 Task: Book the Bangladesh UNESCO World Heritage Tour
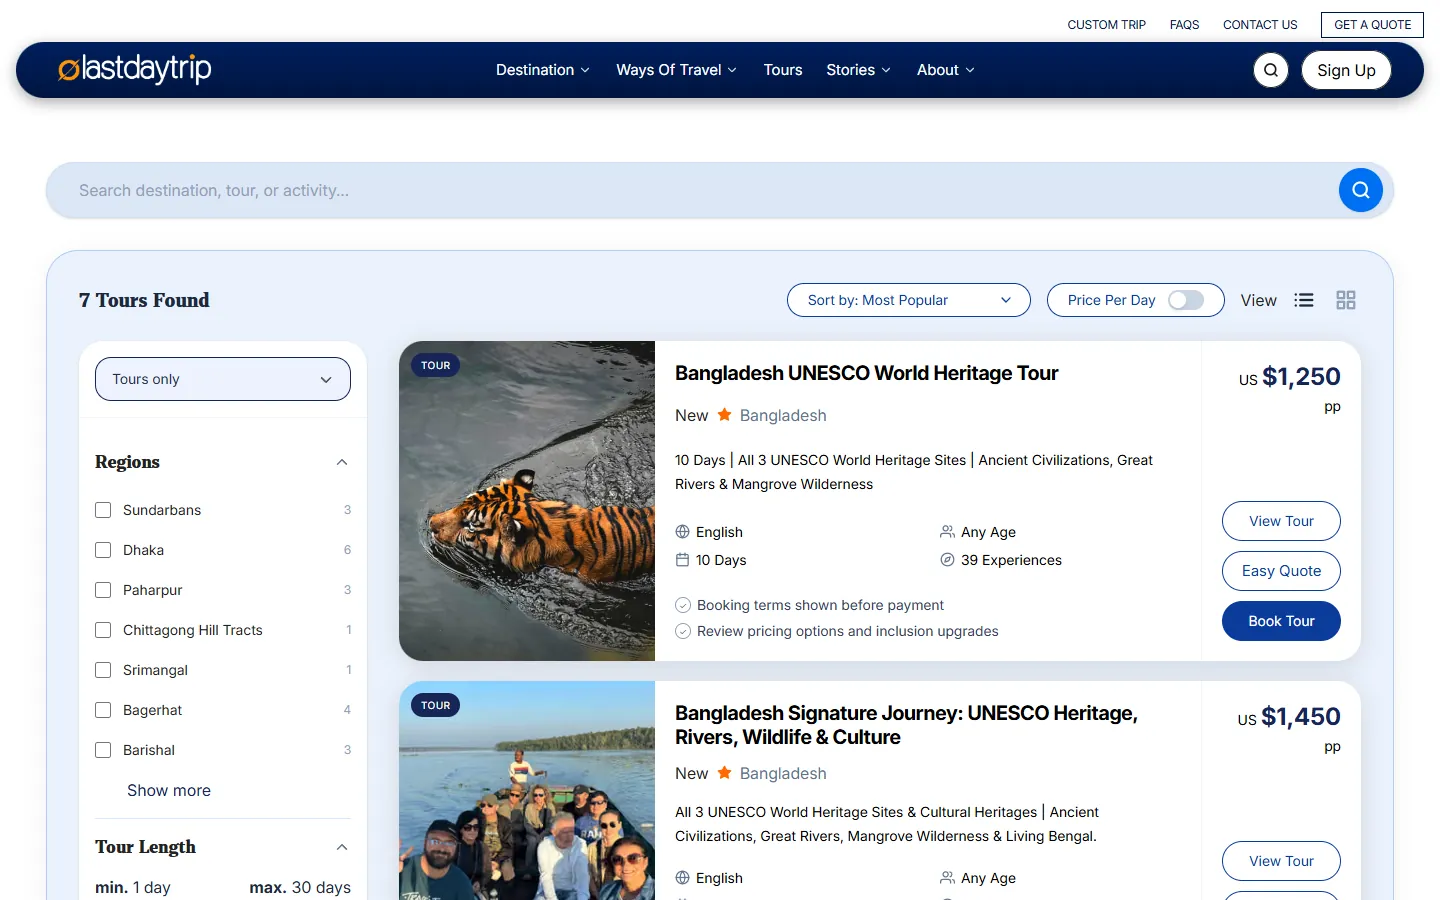click(x=1281, y=621)
